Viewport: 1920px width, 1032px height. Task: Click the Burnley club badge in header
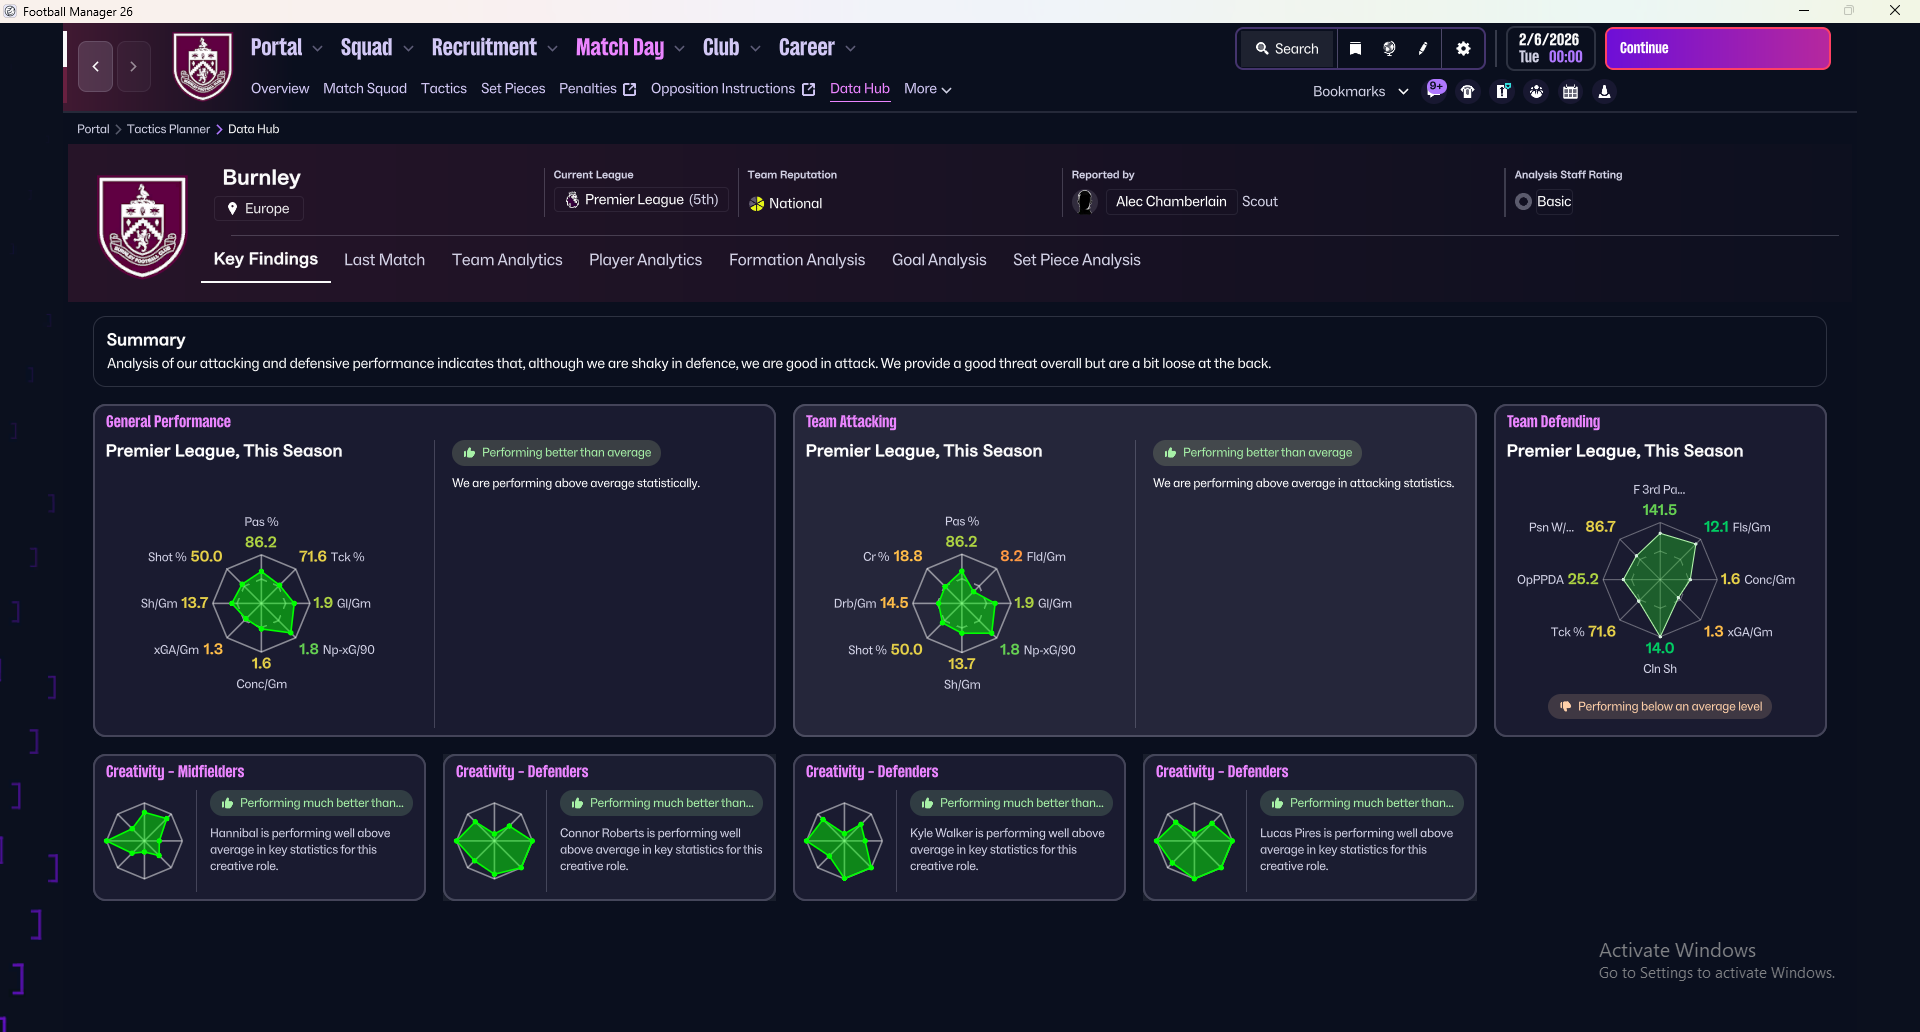(x=203, y=66)
